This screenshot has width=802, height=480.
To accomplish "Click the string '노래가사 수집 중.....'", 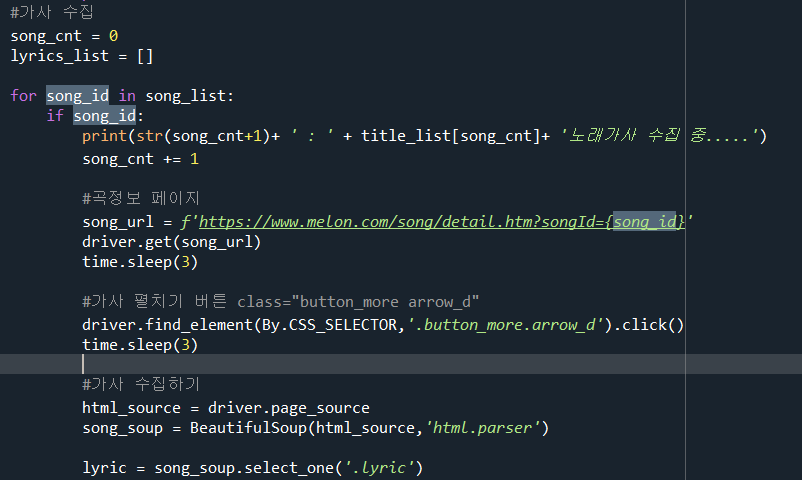I will [659, 136].
